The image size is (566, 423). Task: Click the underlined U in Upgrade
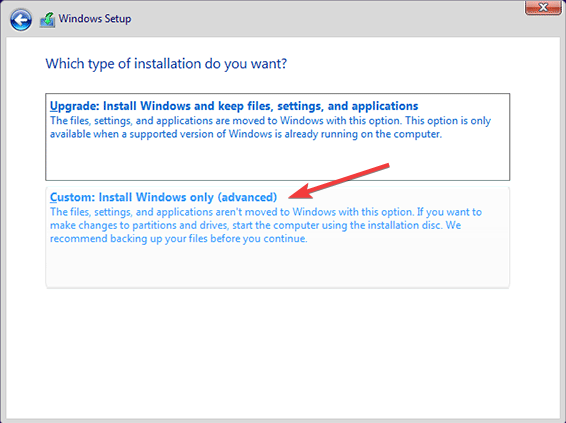(x=54, y=106)
